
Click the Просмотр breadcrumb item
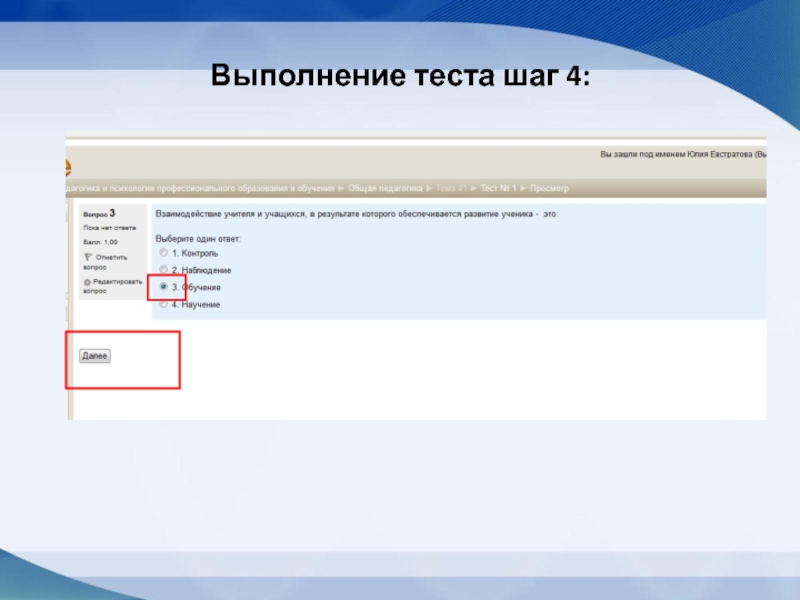click(x=549, y=188)
